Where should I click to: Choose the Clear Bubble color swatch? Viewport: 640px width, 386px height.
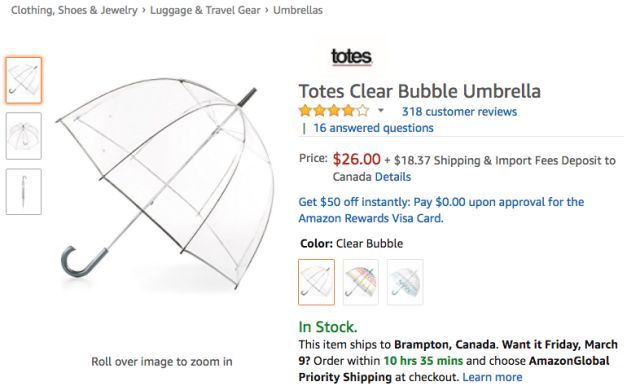pyautogui.click(x=316, y=282)
